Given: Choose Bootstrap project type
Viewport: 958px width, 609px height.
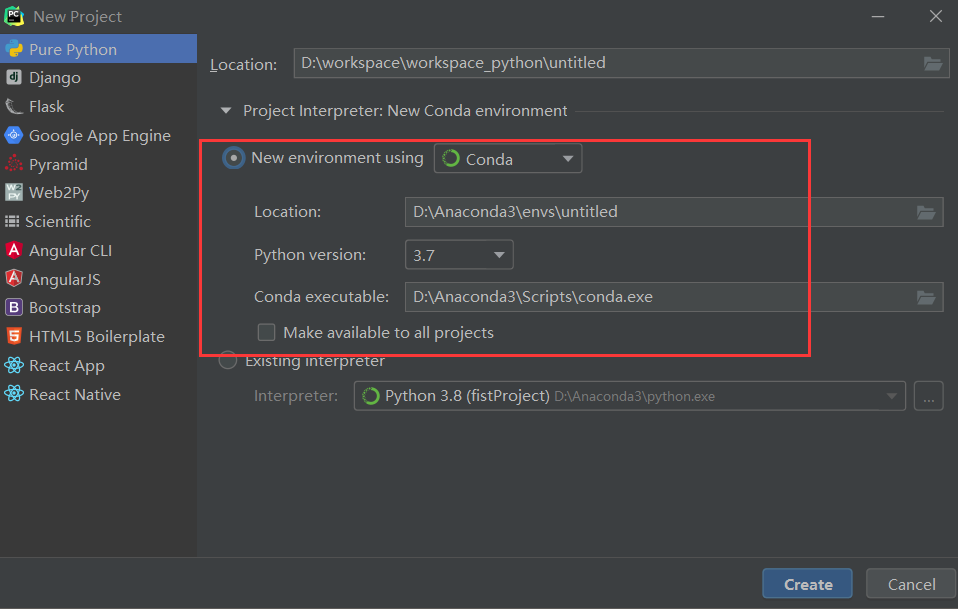Looking at the screenshot, I should (x=98, y=307).
